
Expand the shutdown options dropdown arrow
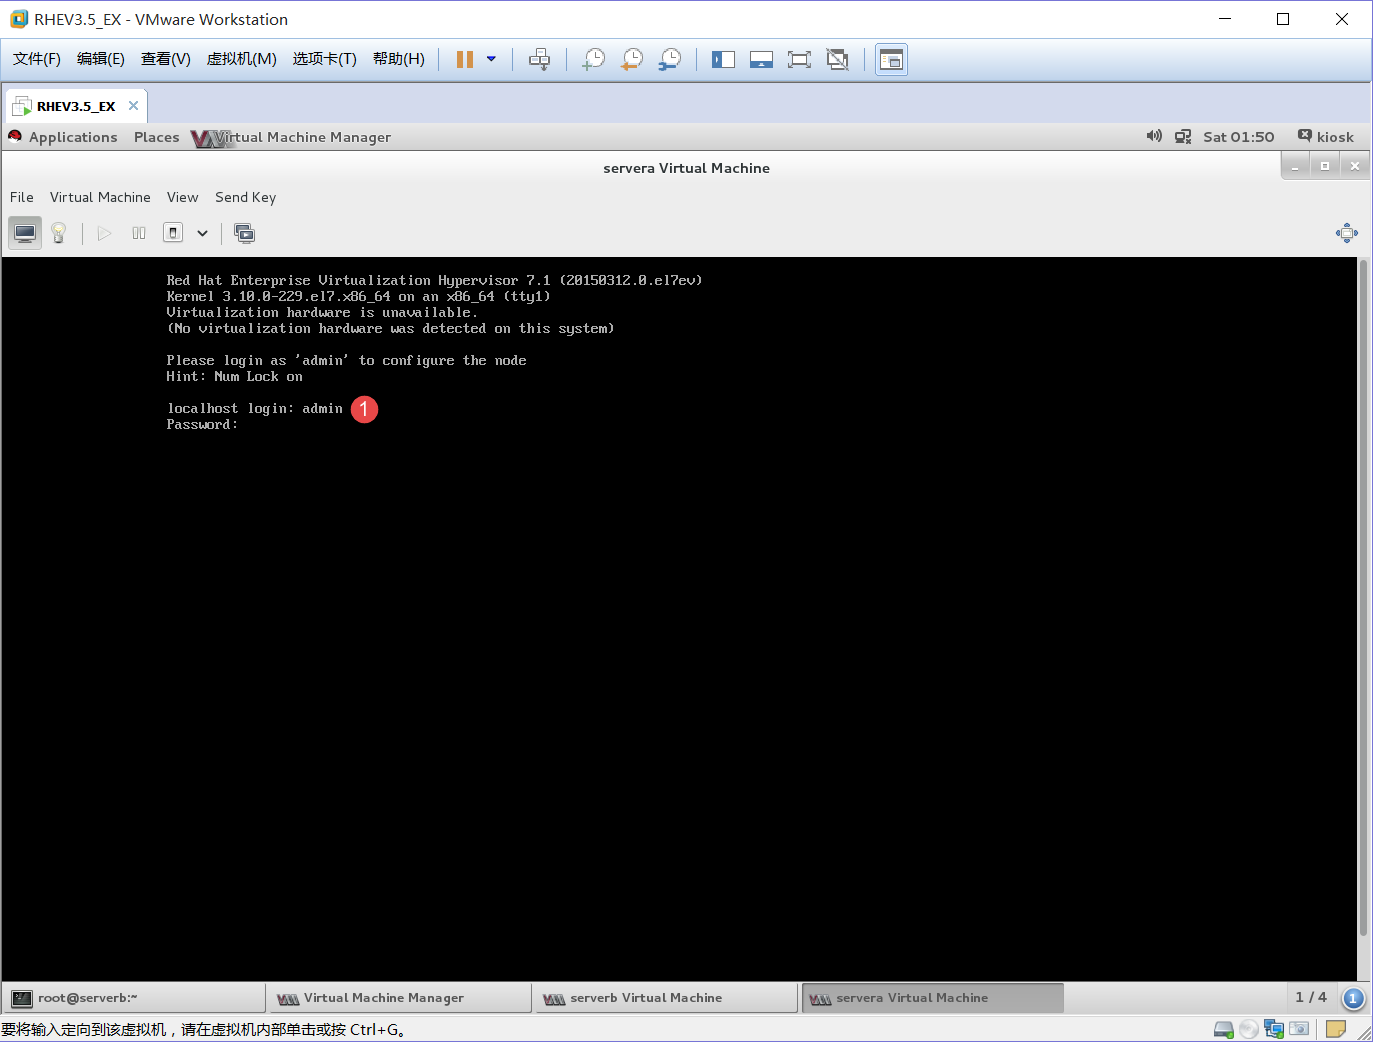[202, 233]
